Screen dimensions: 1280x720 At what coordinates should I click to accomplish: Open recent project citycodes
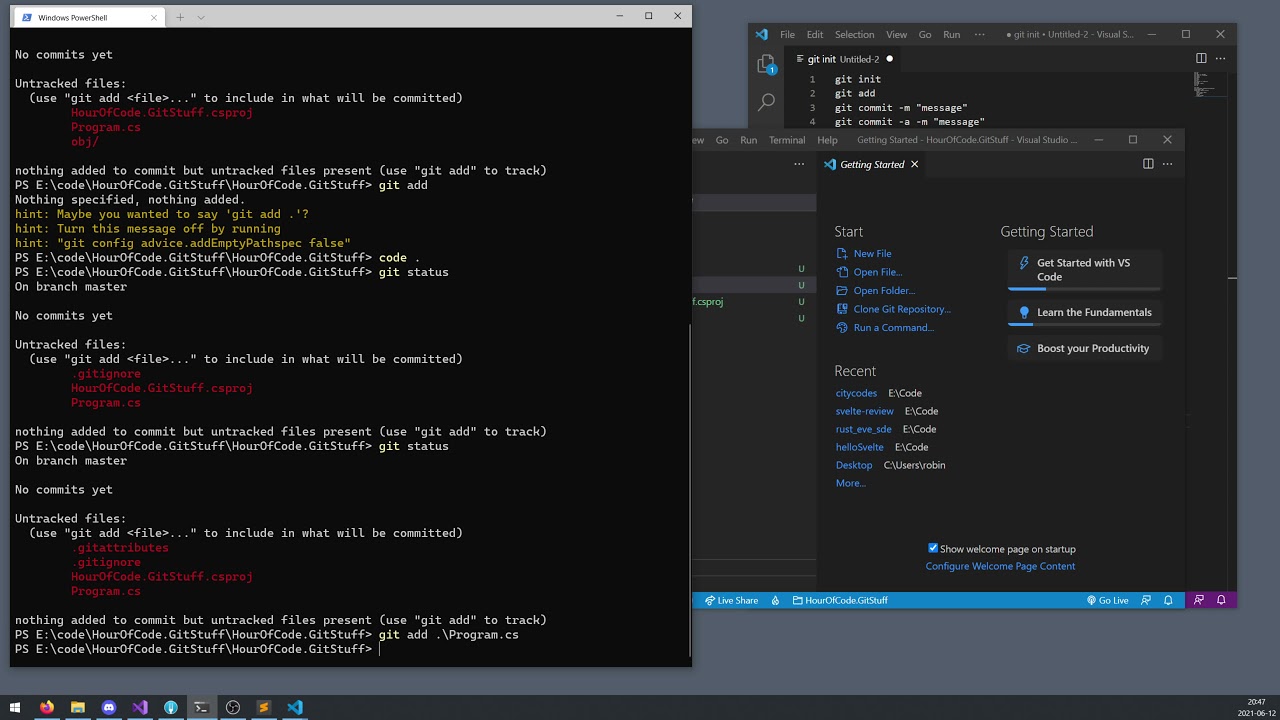pos(856,393)
